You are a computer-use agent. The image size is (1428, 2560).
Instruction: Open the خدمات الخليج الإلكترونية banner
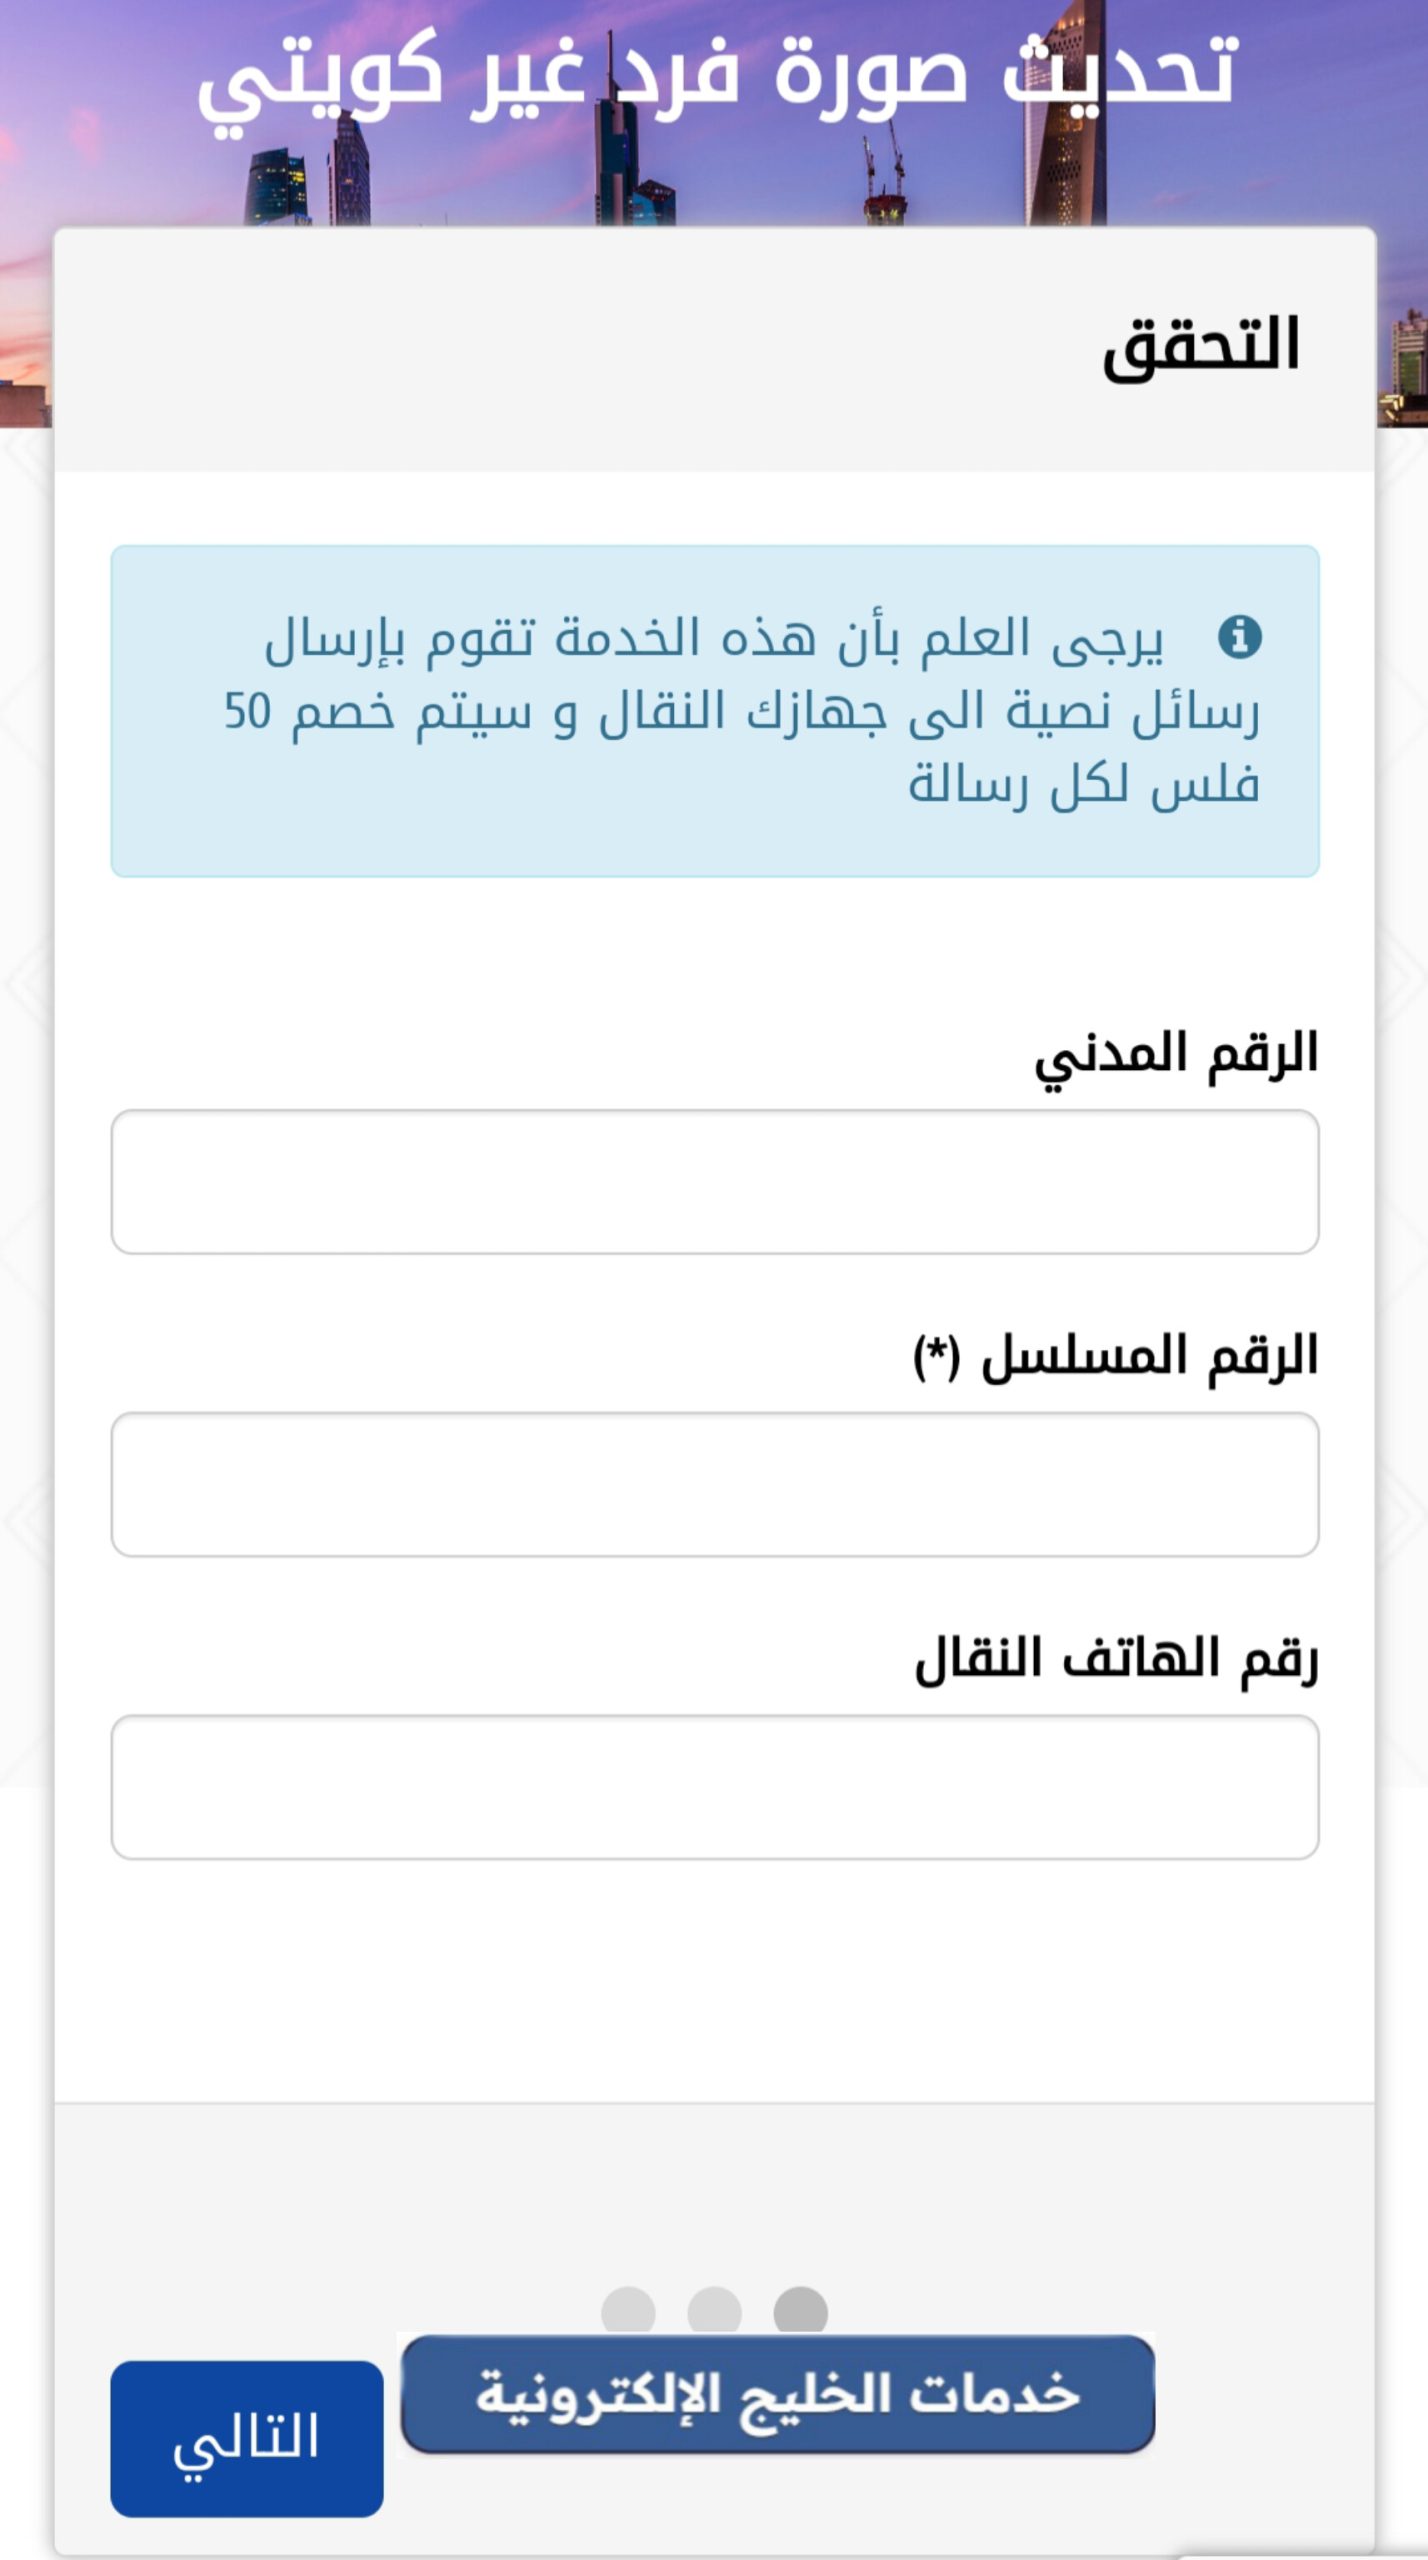pos(777,2394)
